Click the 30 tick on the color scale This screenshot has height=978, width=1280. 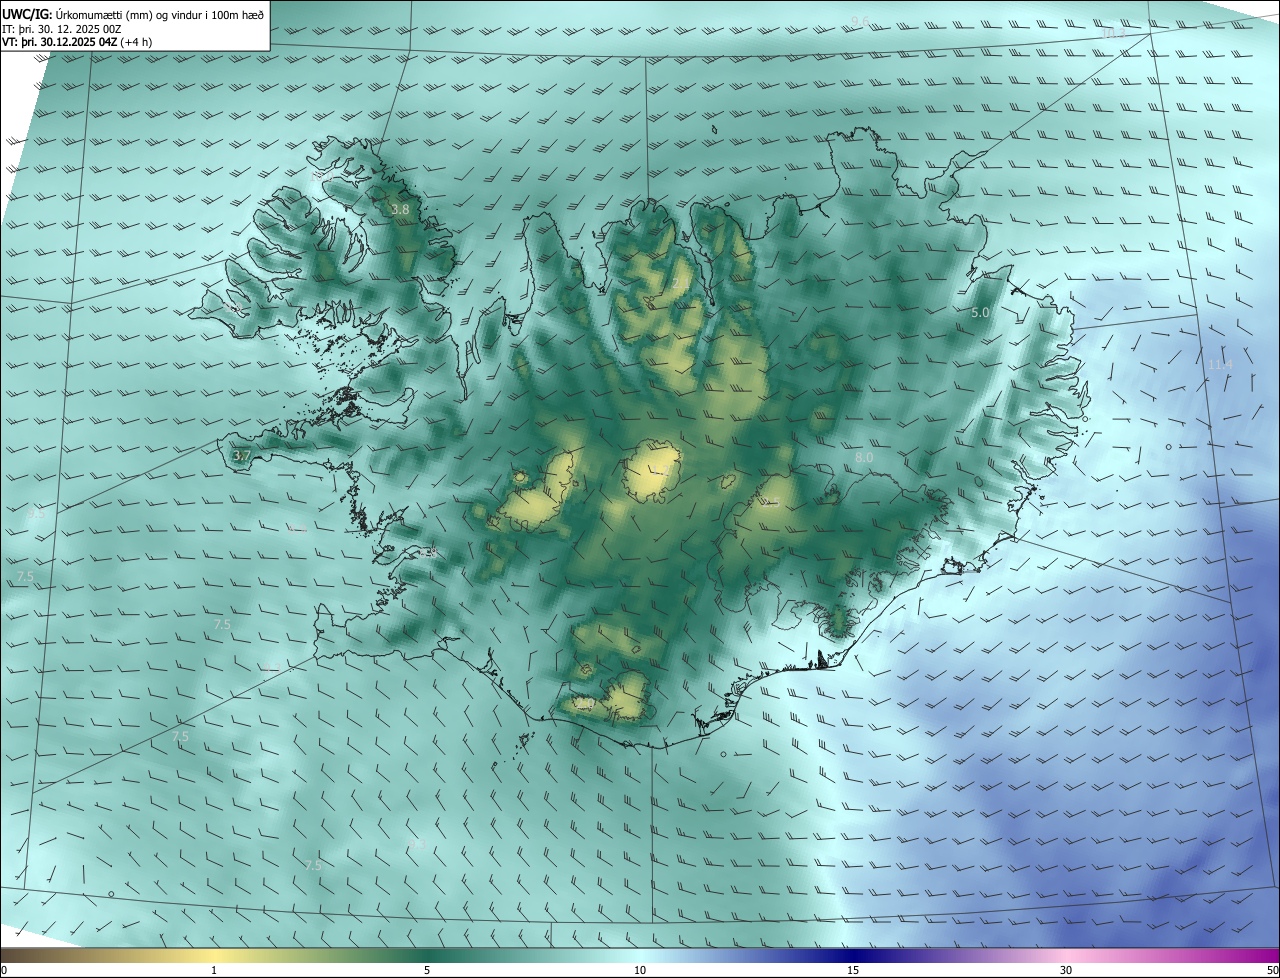coord(1066,971)
